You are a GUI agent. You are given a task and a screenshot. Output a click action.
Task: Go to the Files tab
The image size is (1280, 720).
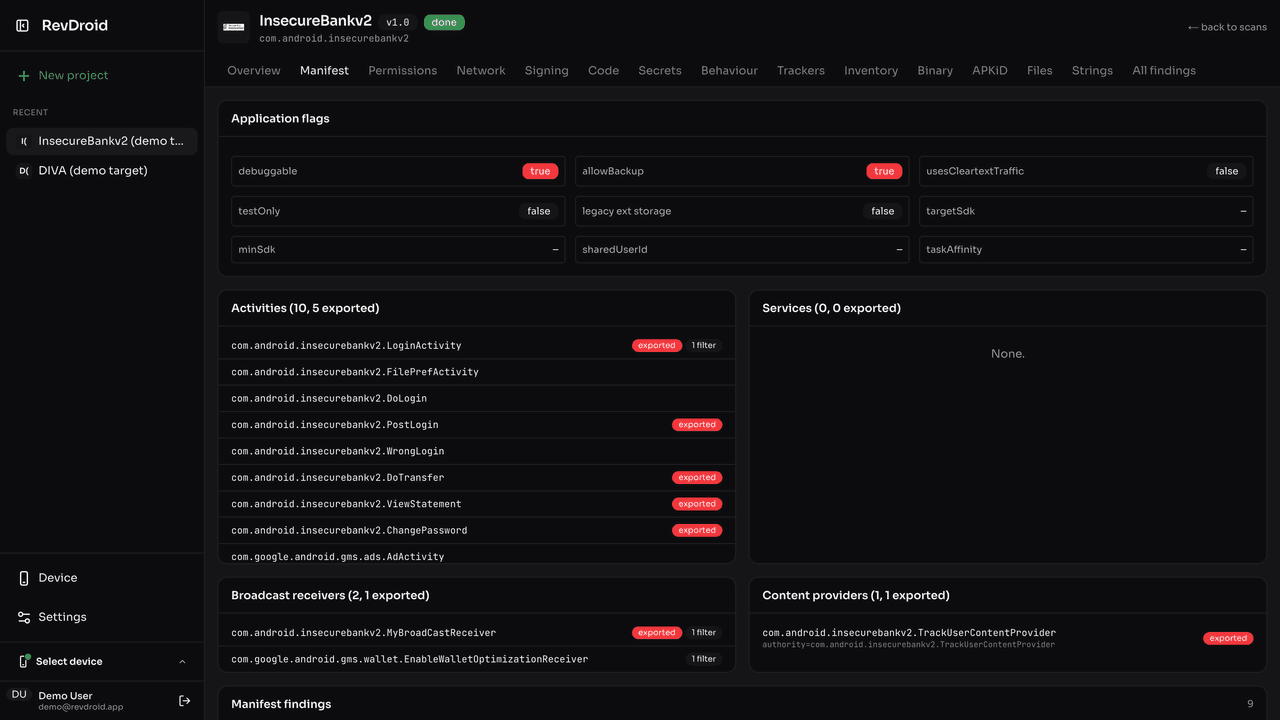[1040, 71]
